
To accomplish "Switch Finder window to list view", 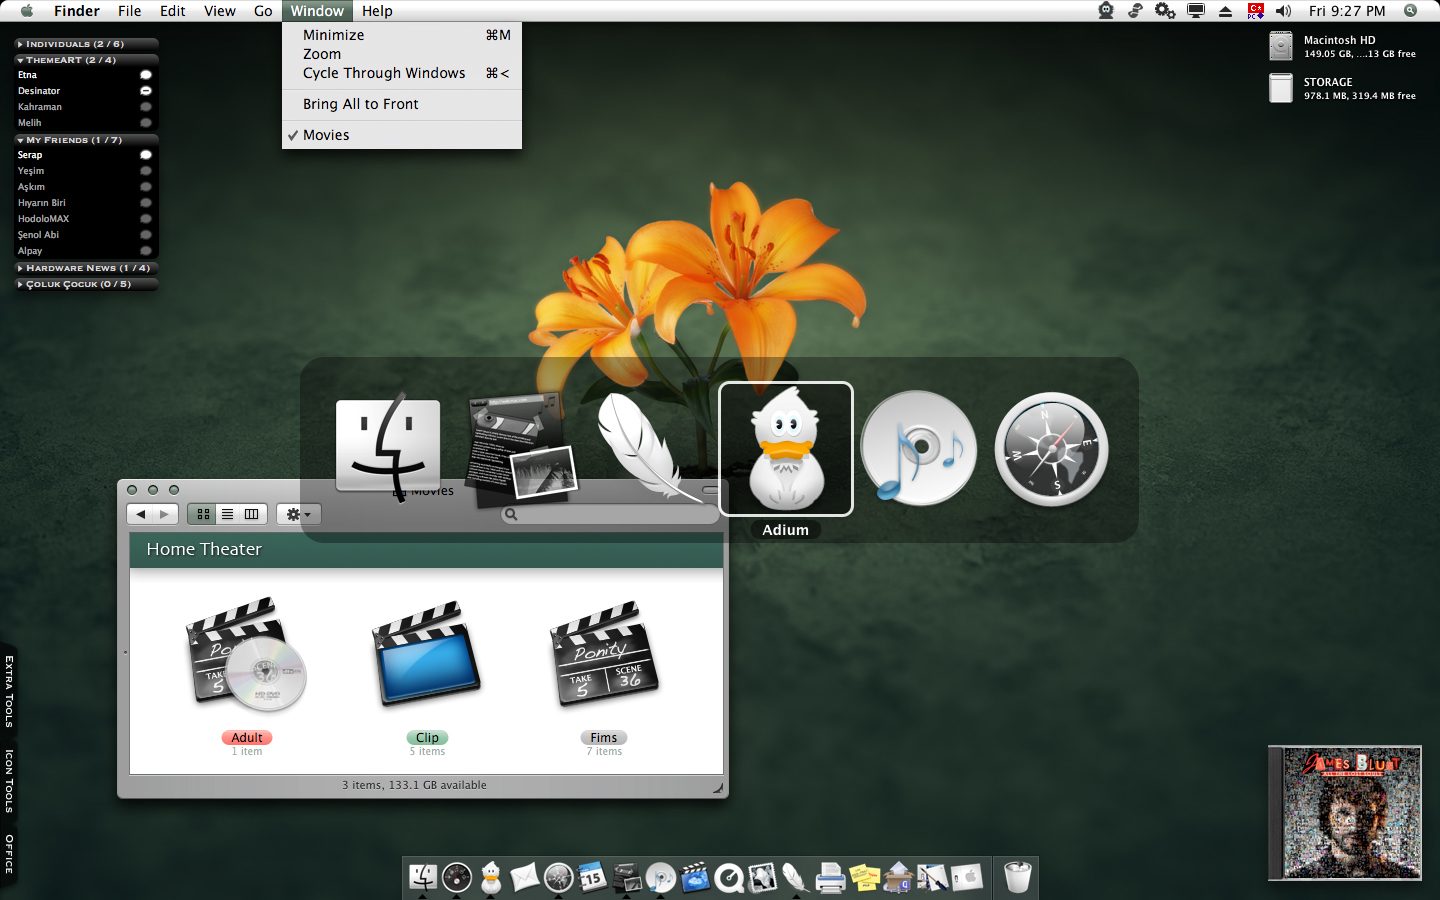I will pyautogui.click(x=227, y=514).
